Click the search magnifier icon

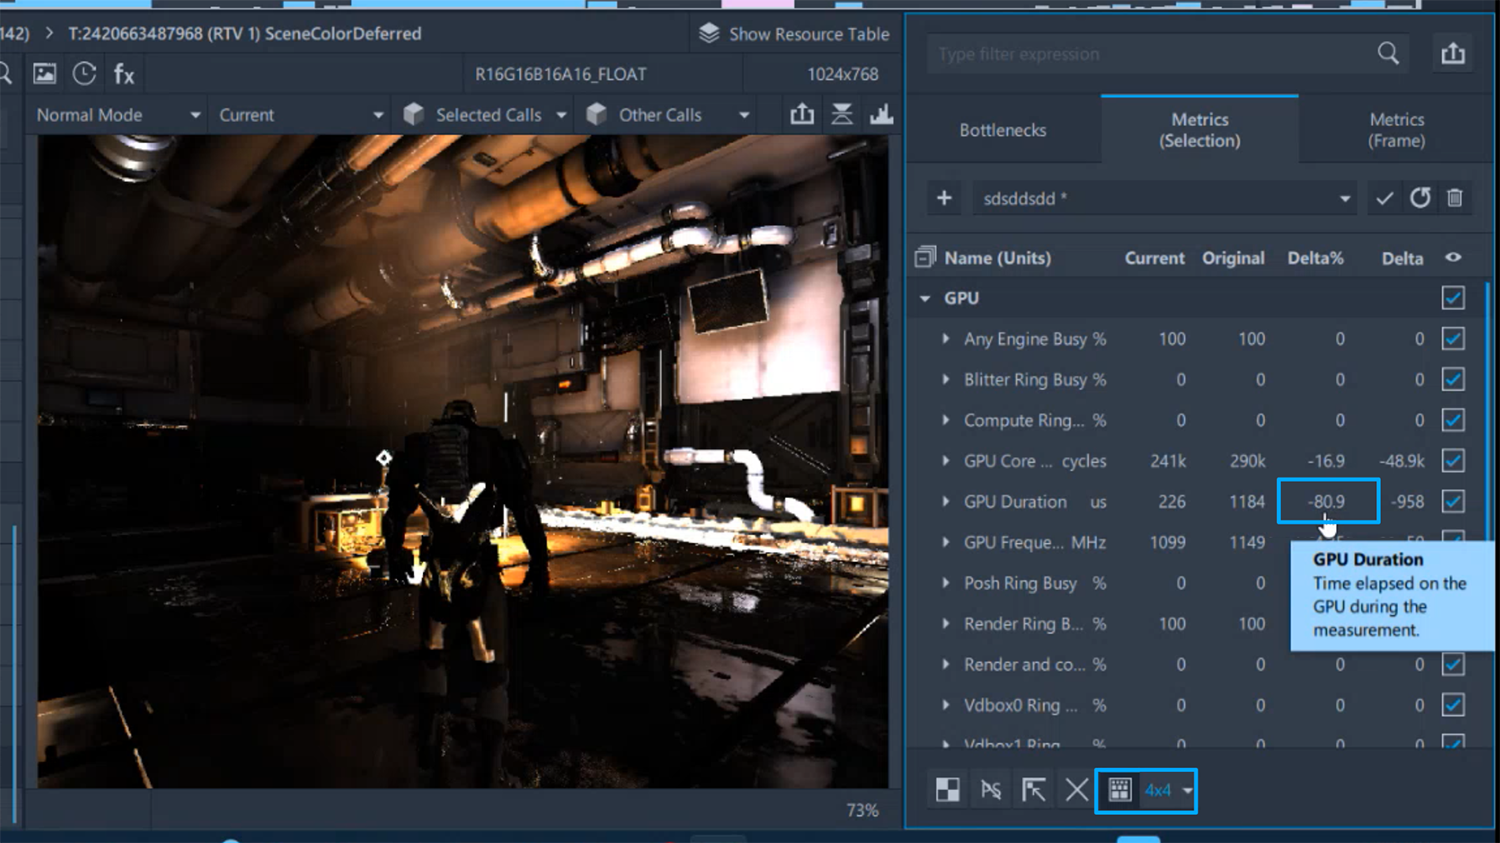coord(1388,54)
